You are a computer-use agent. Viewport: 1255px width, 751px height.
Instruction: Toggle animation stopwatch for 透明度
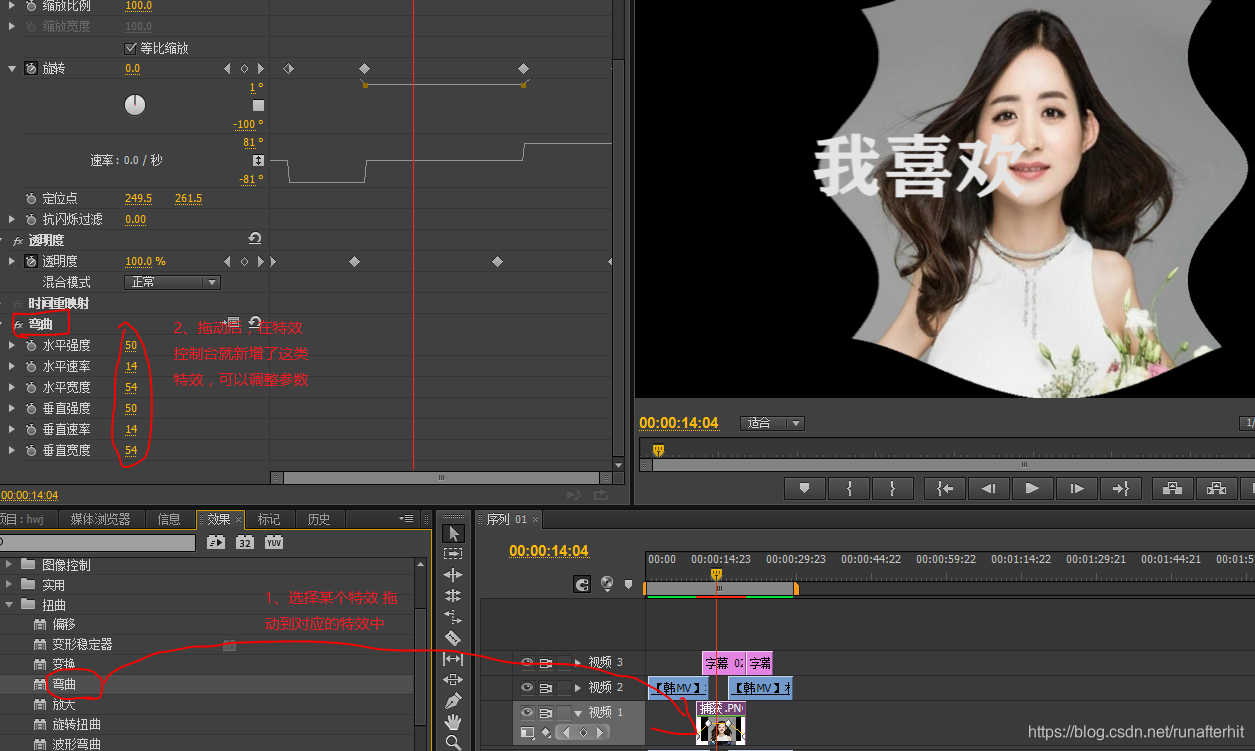coord(31,261)
